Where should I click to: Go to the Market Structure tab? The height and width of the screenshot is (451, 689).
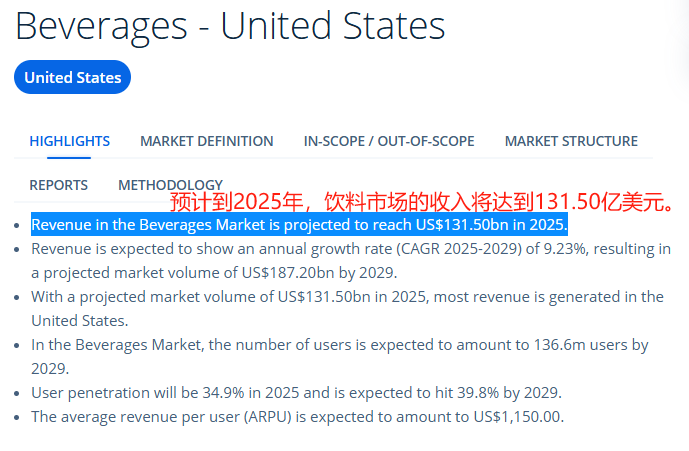pos(571,141)
